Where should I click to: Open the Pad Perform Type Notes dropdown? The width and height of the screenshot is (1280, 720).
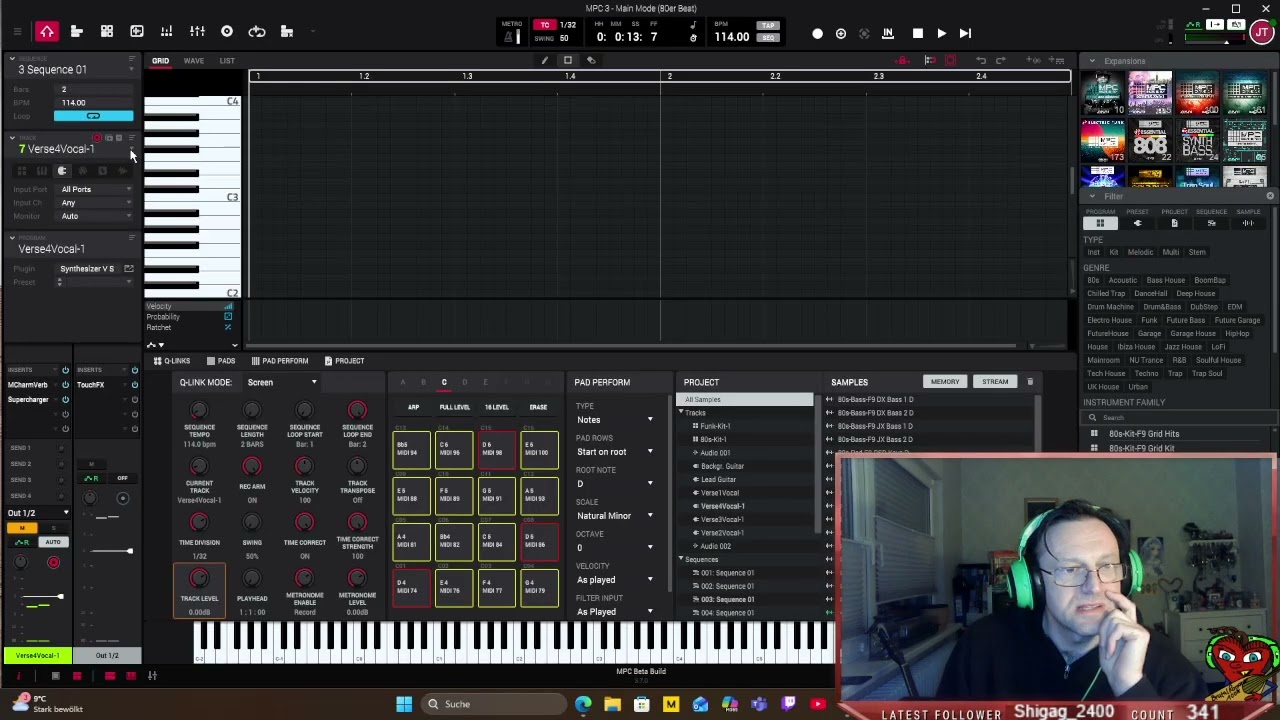click(614, 420)
